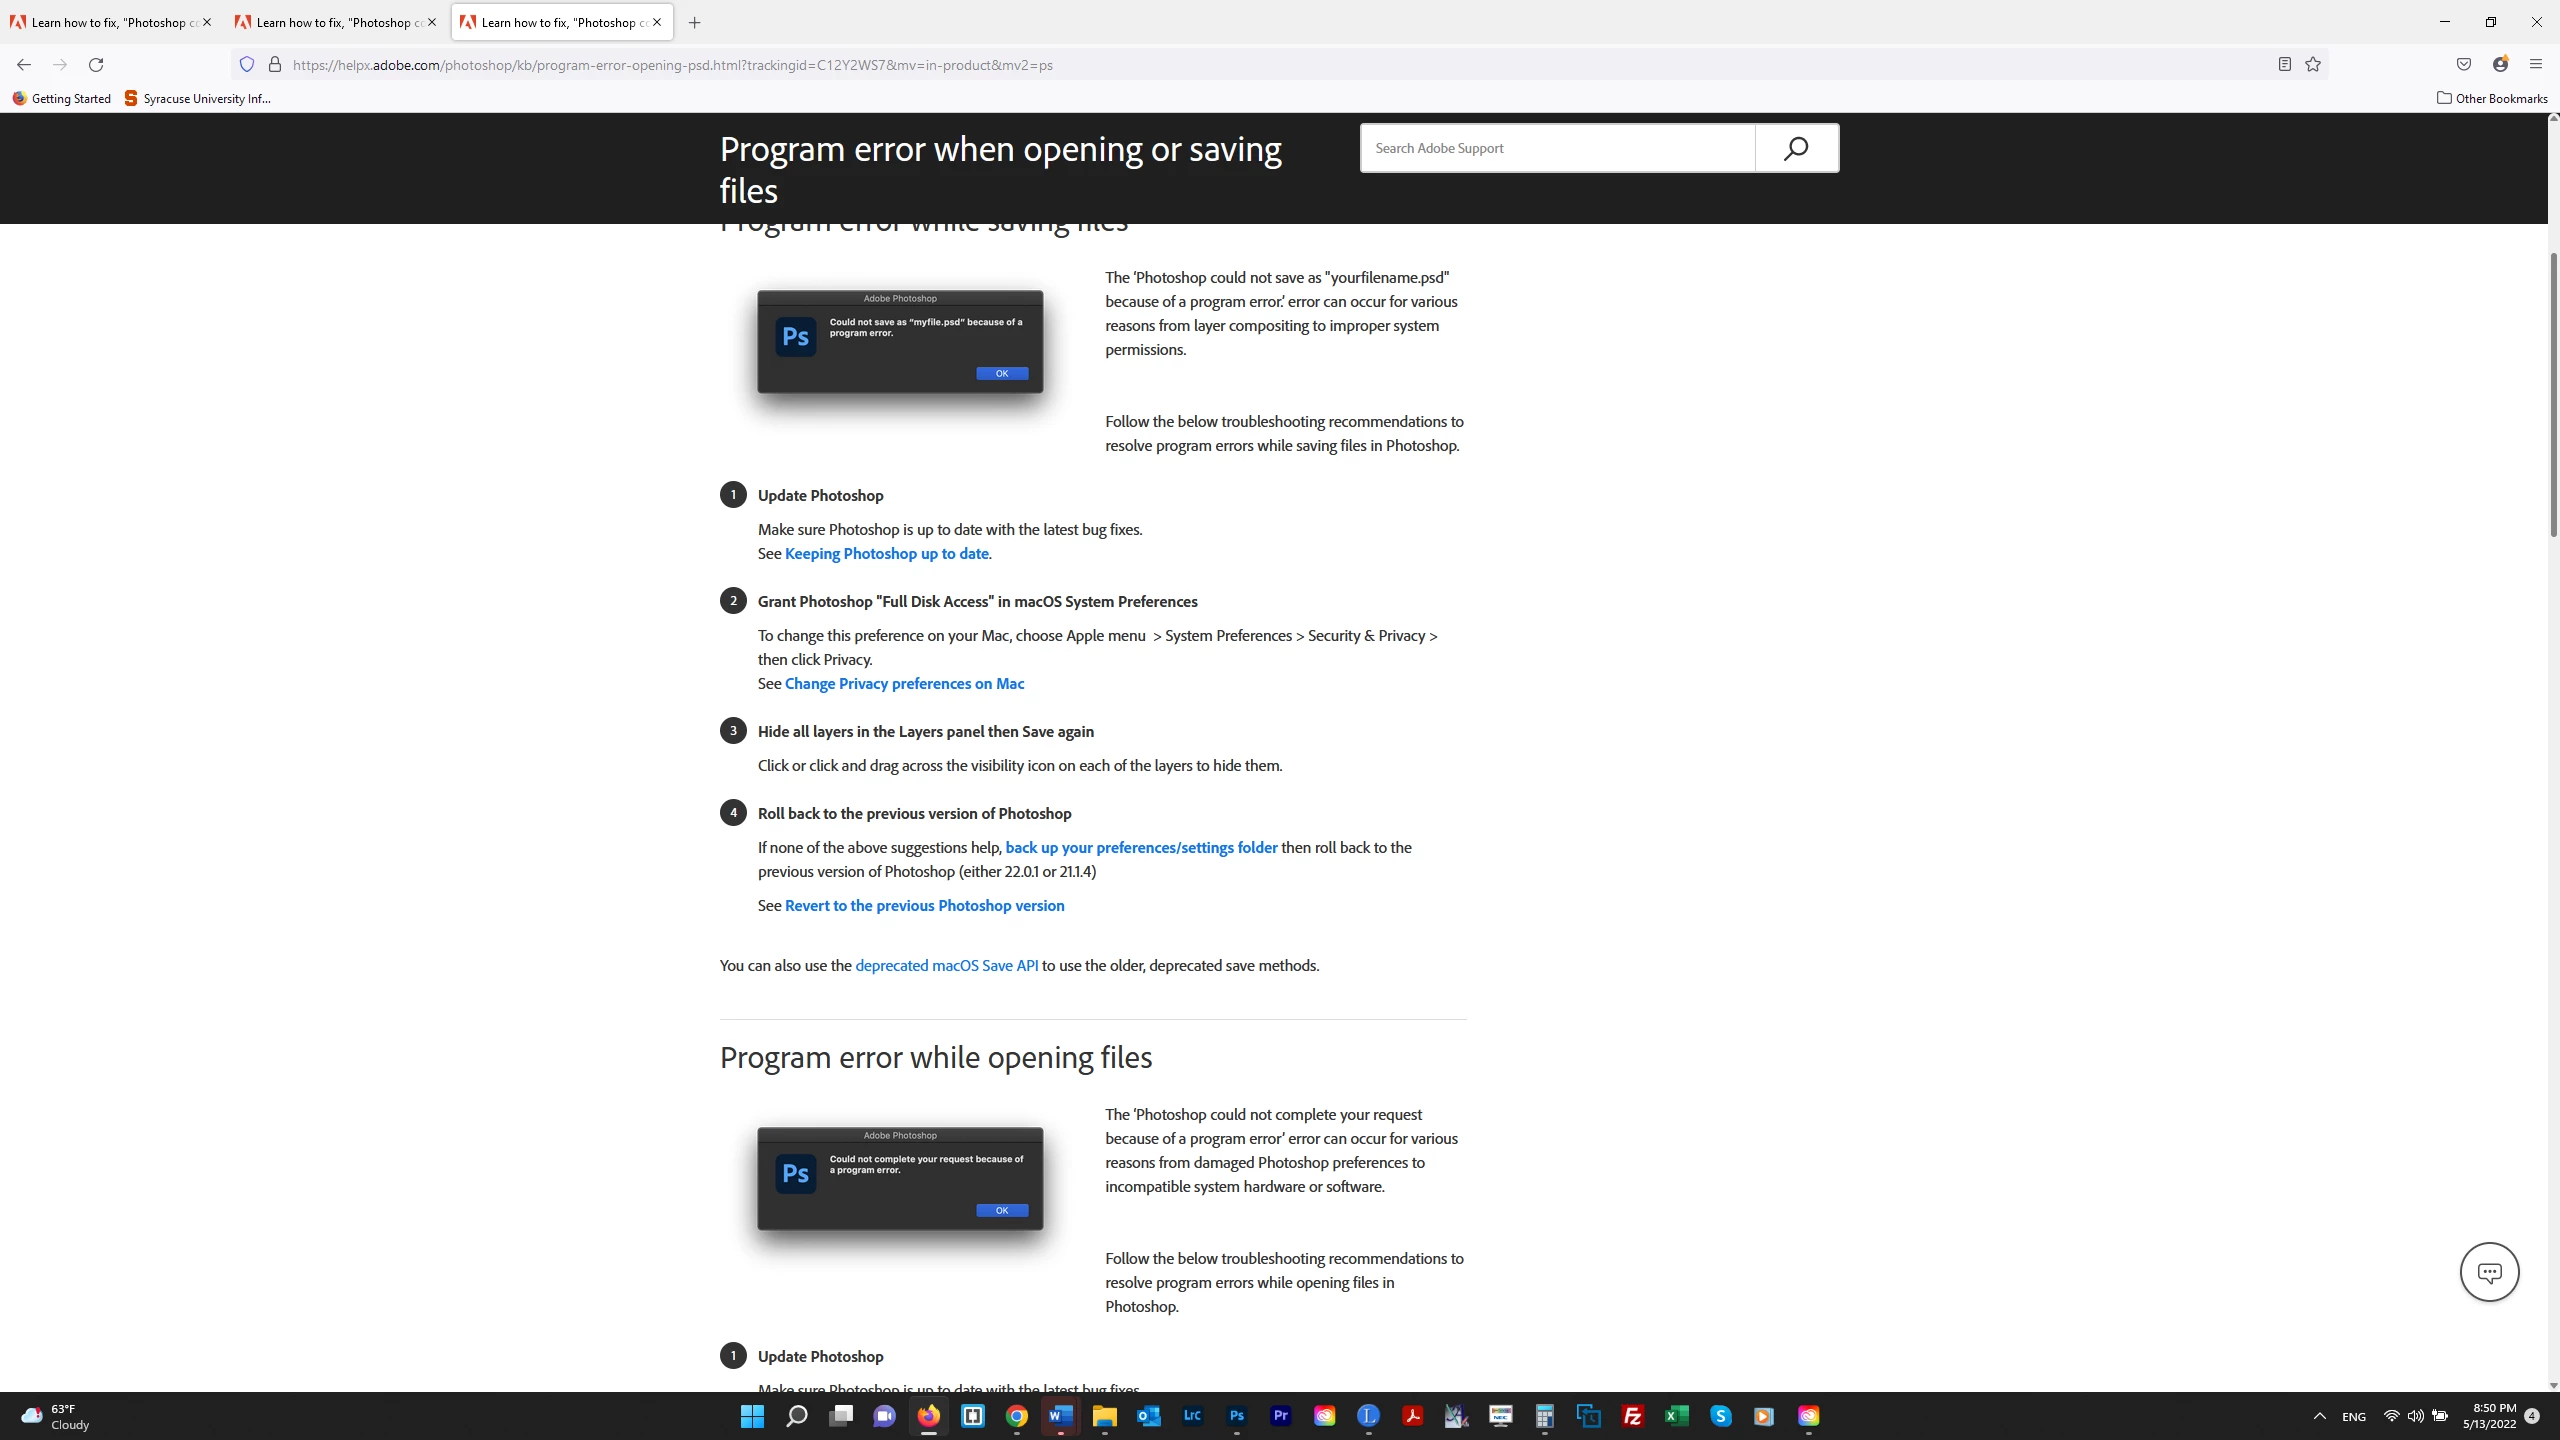Screen dimensions: 2560x1440
Task: Click the Save to Pocket icon
Action: (2464, 65)
